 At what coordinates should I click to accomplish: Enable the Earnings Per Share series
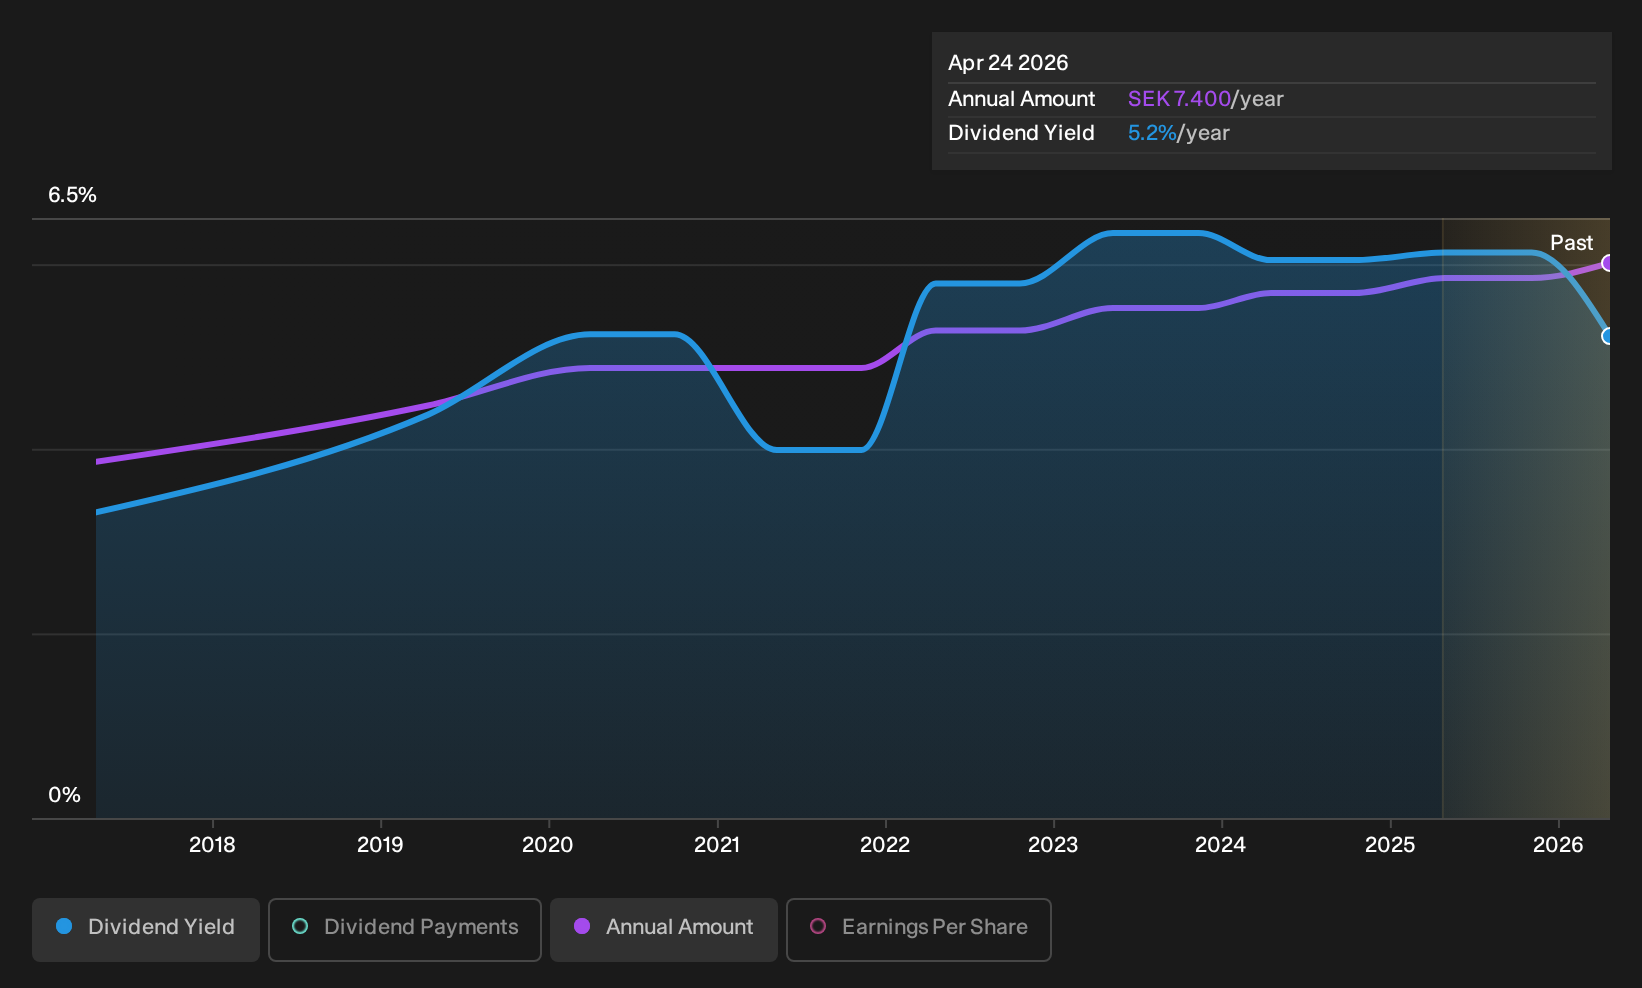click(919, 930)
